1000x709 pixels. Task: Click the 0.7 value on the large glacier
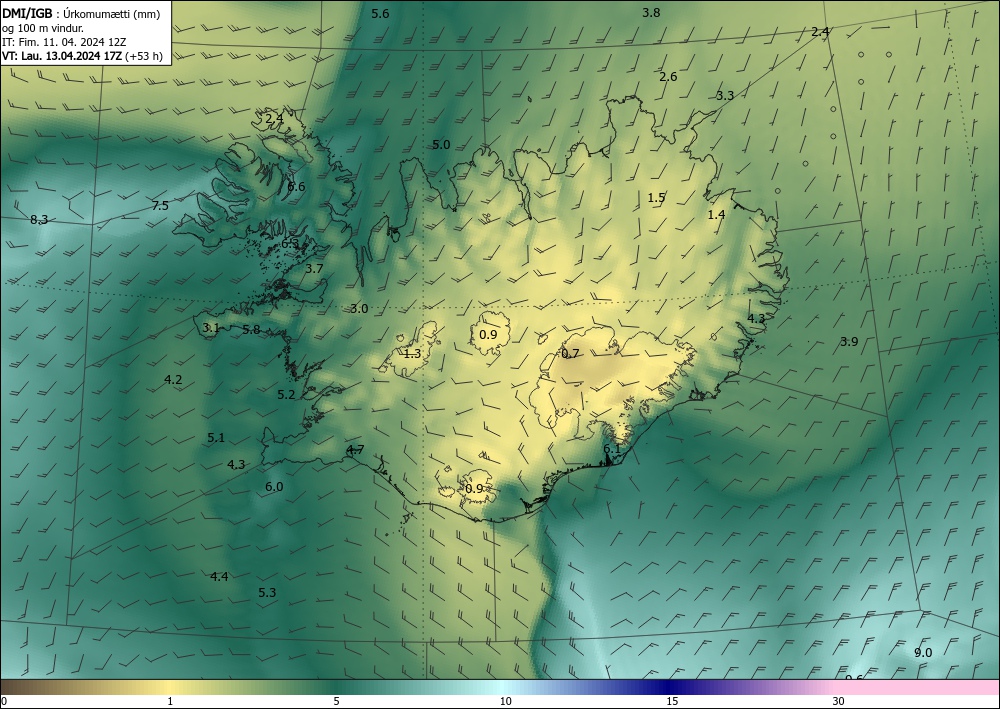point(570,353)
